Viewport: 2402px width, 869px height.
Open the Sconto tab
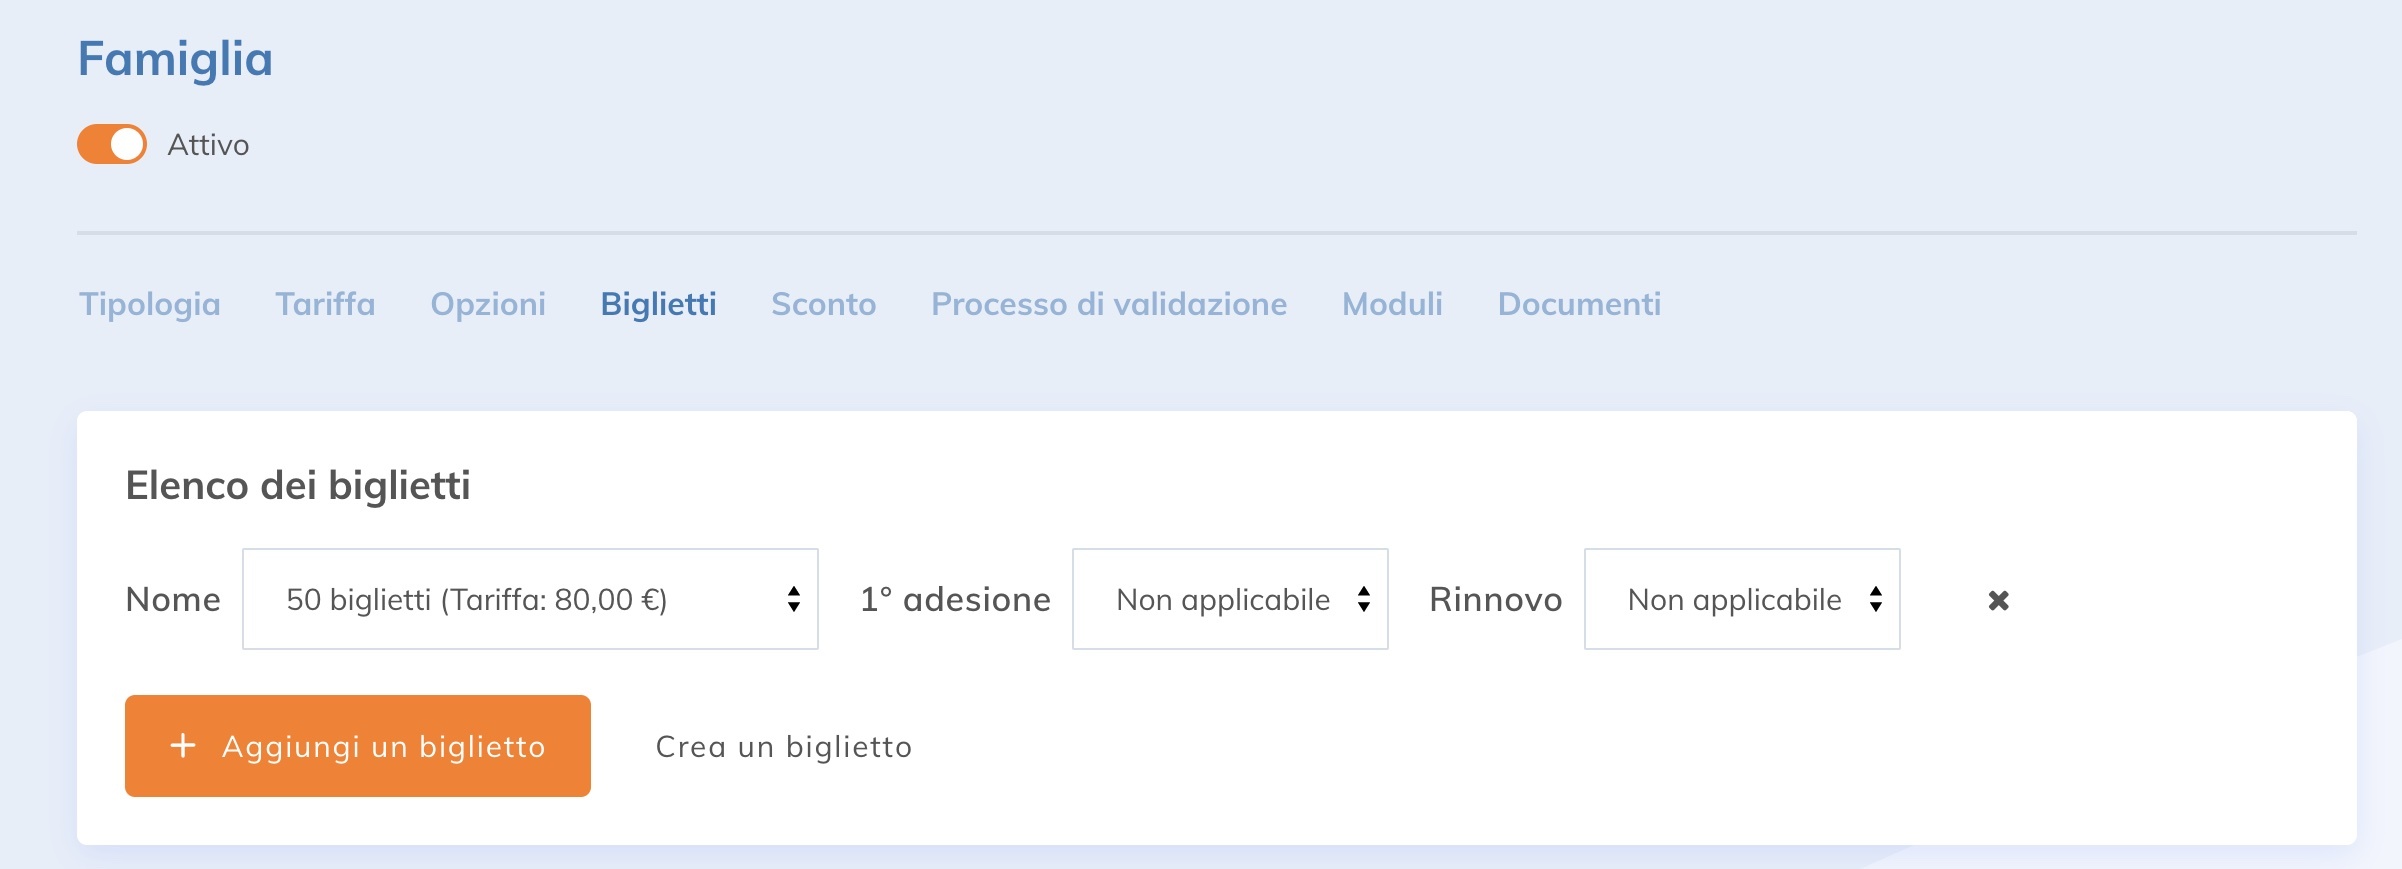823,304
